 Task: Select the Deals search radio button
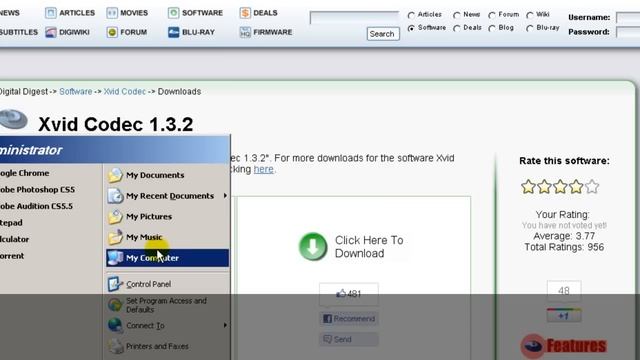[457, 28]
